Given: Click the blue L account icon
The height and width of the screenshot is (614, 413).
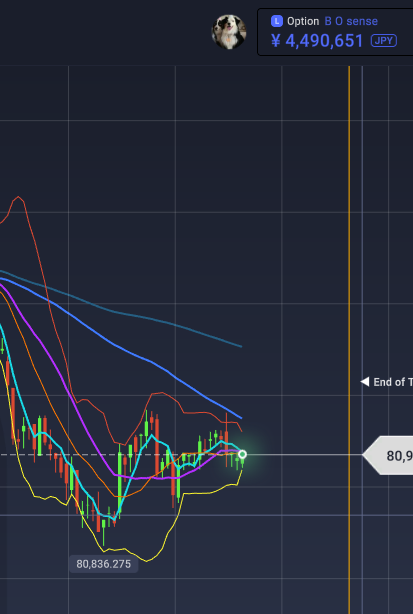Looking at the screenshot, I should (x=277, y=21).
